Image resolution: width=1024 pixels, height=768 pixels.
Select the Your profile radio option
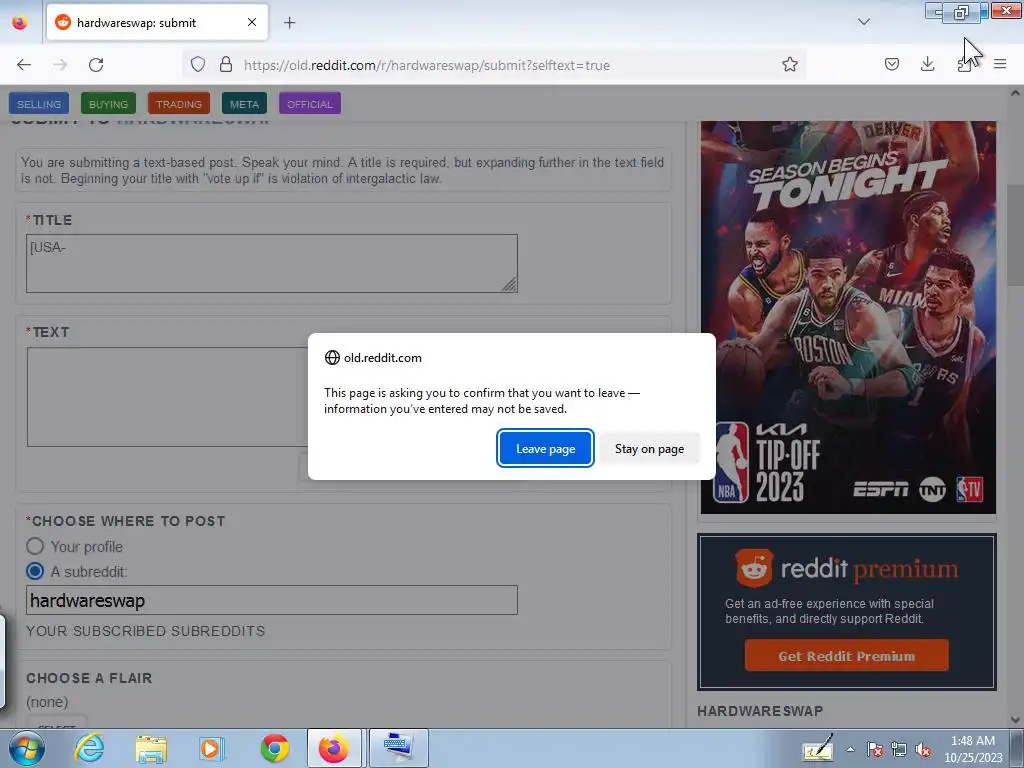click(x=35, y=547)
